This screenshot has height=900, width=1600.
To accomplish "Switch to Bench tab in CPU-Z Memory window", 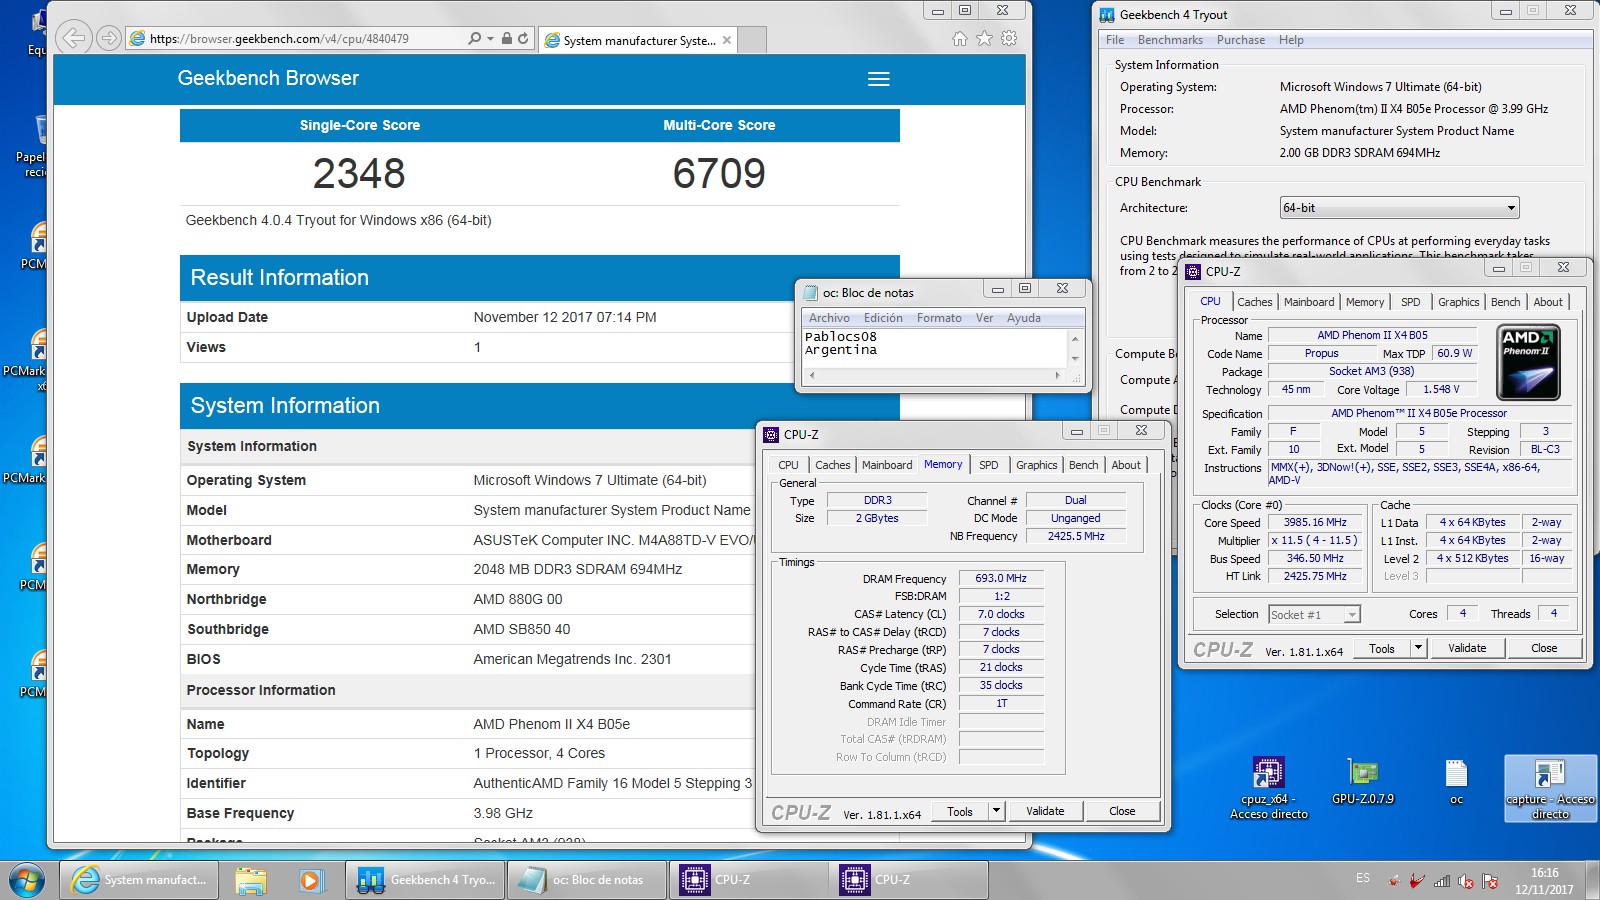I will (x=1083, y=465).
